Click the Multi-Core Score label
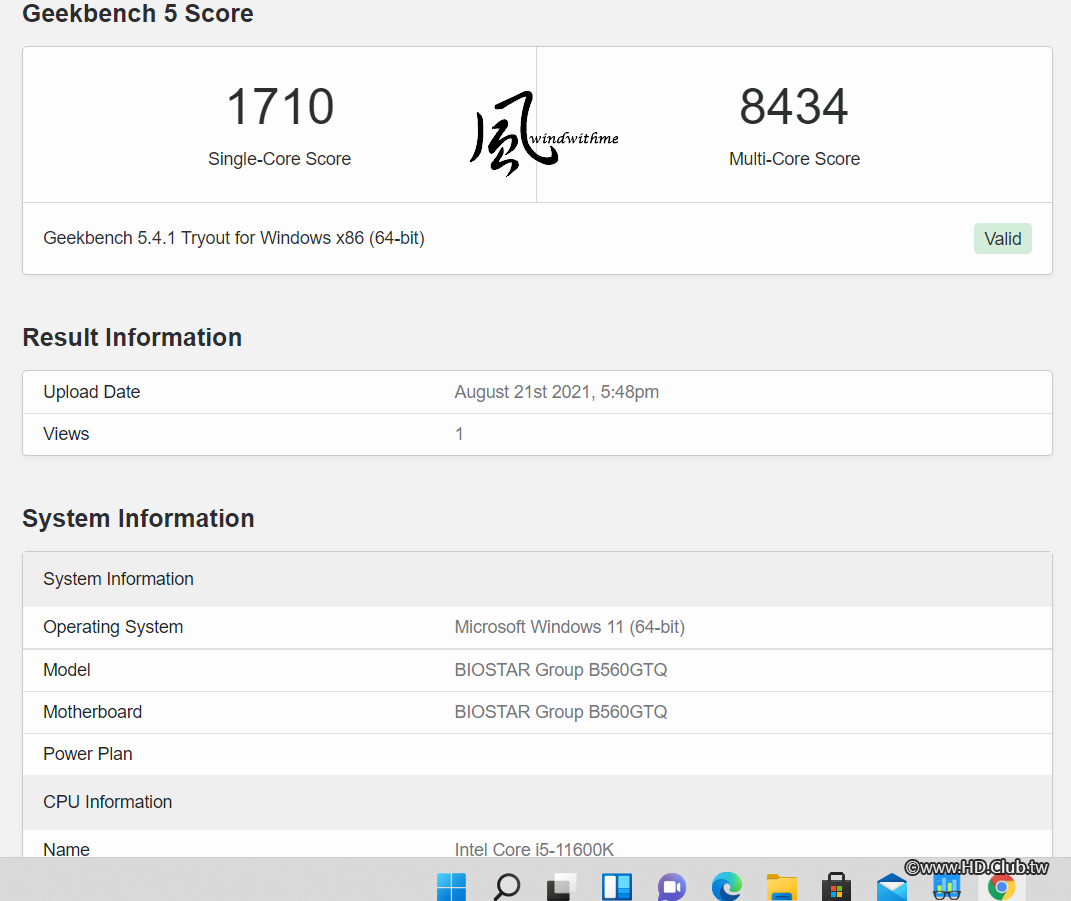 (794, 158)
